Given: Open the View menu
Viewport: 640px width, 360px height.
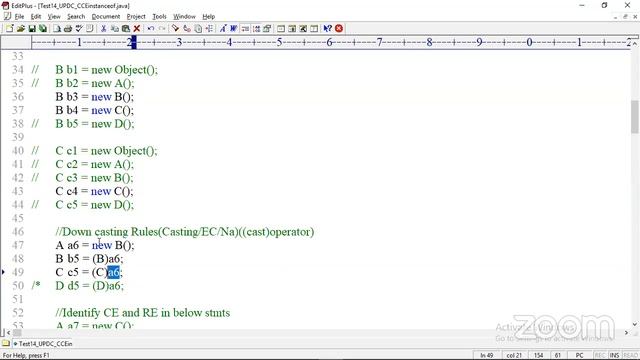Looking at the screenshot, I should click(x=54, y=17).
